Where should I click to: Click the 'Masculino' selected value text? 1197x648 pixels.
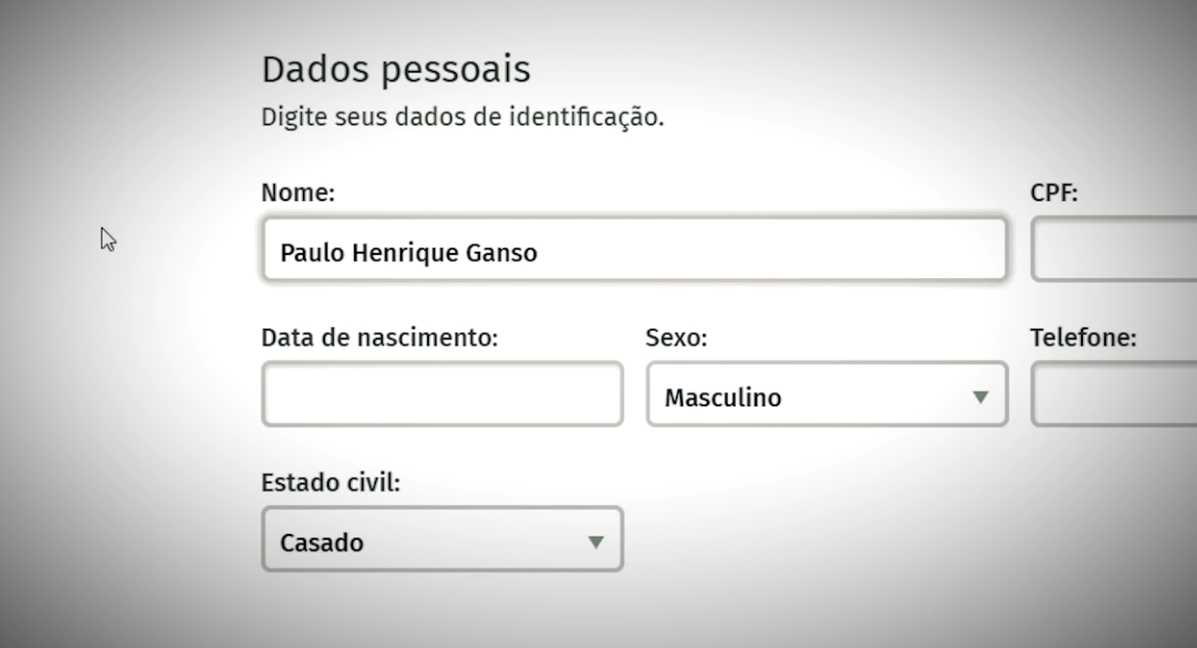coord(723,398)
